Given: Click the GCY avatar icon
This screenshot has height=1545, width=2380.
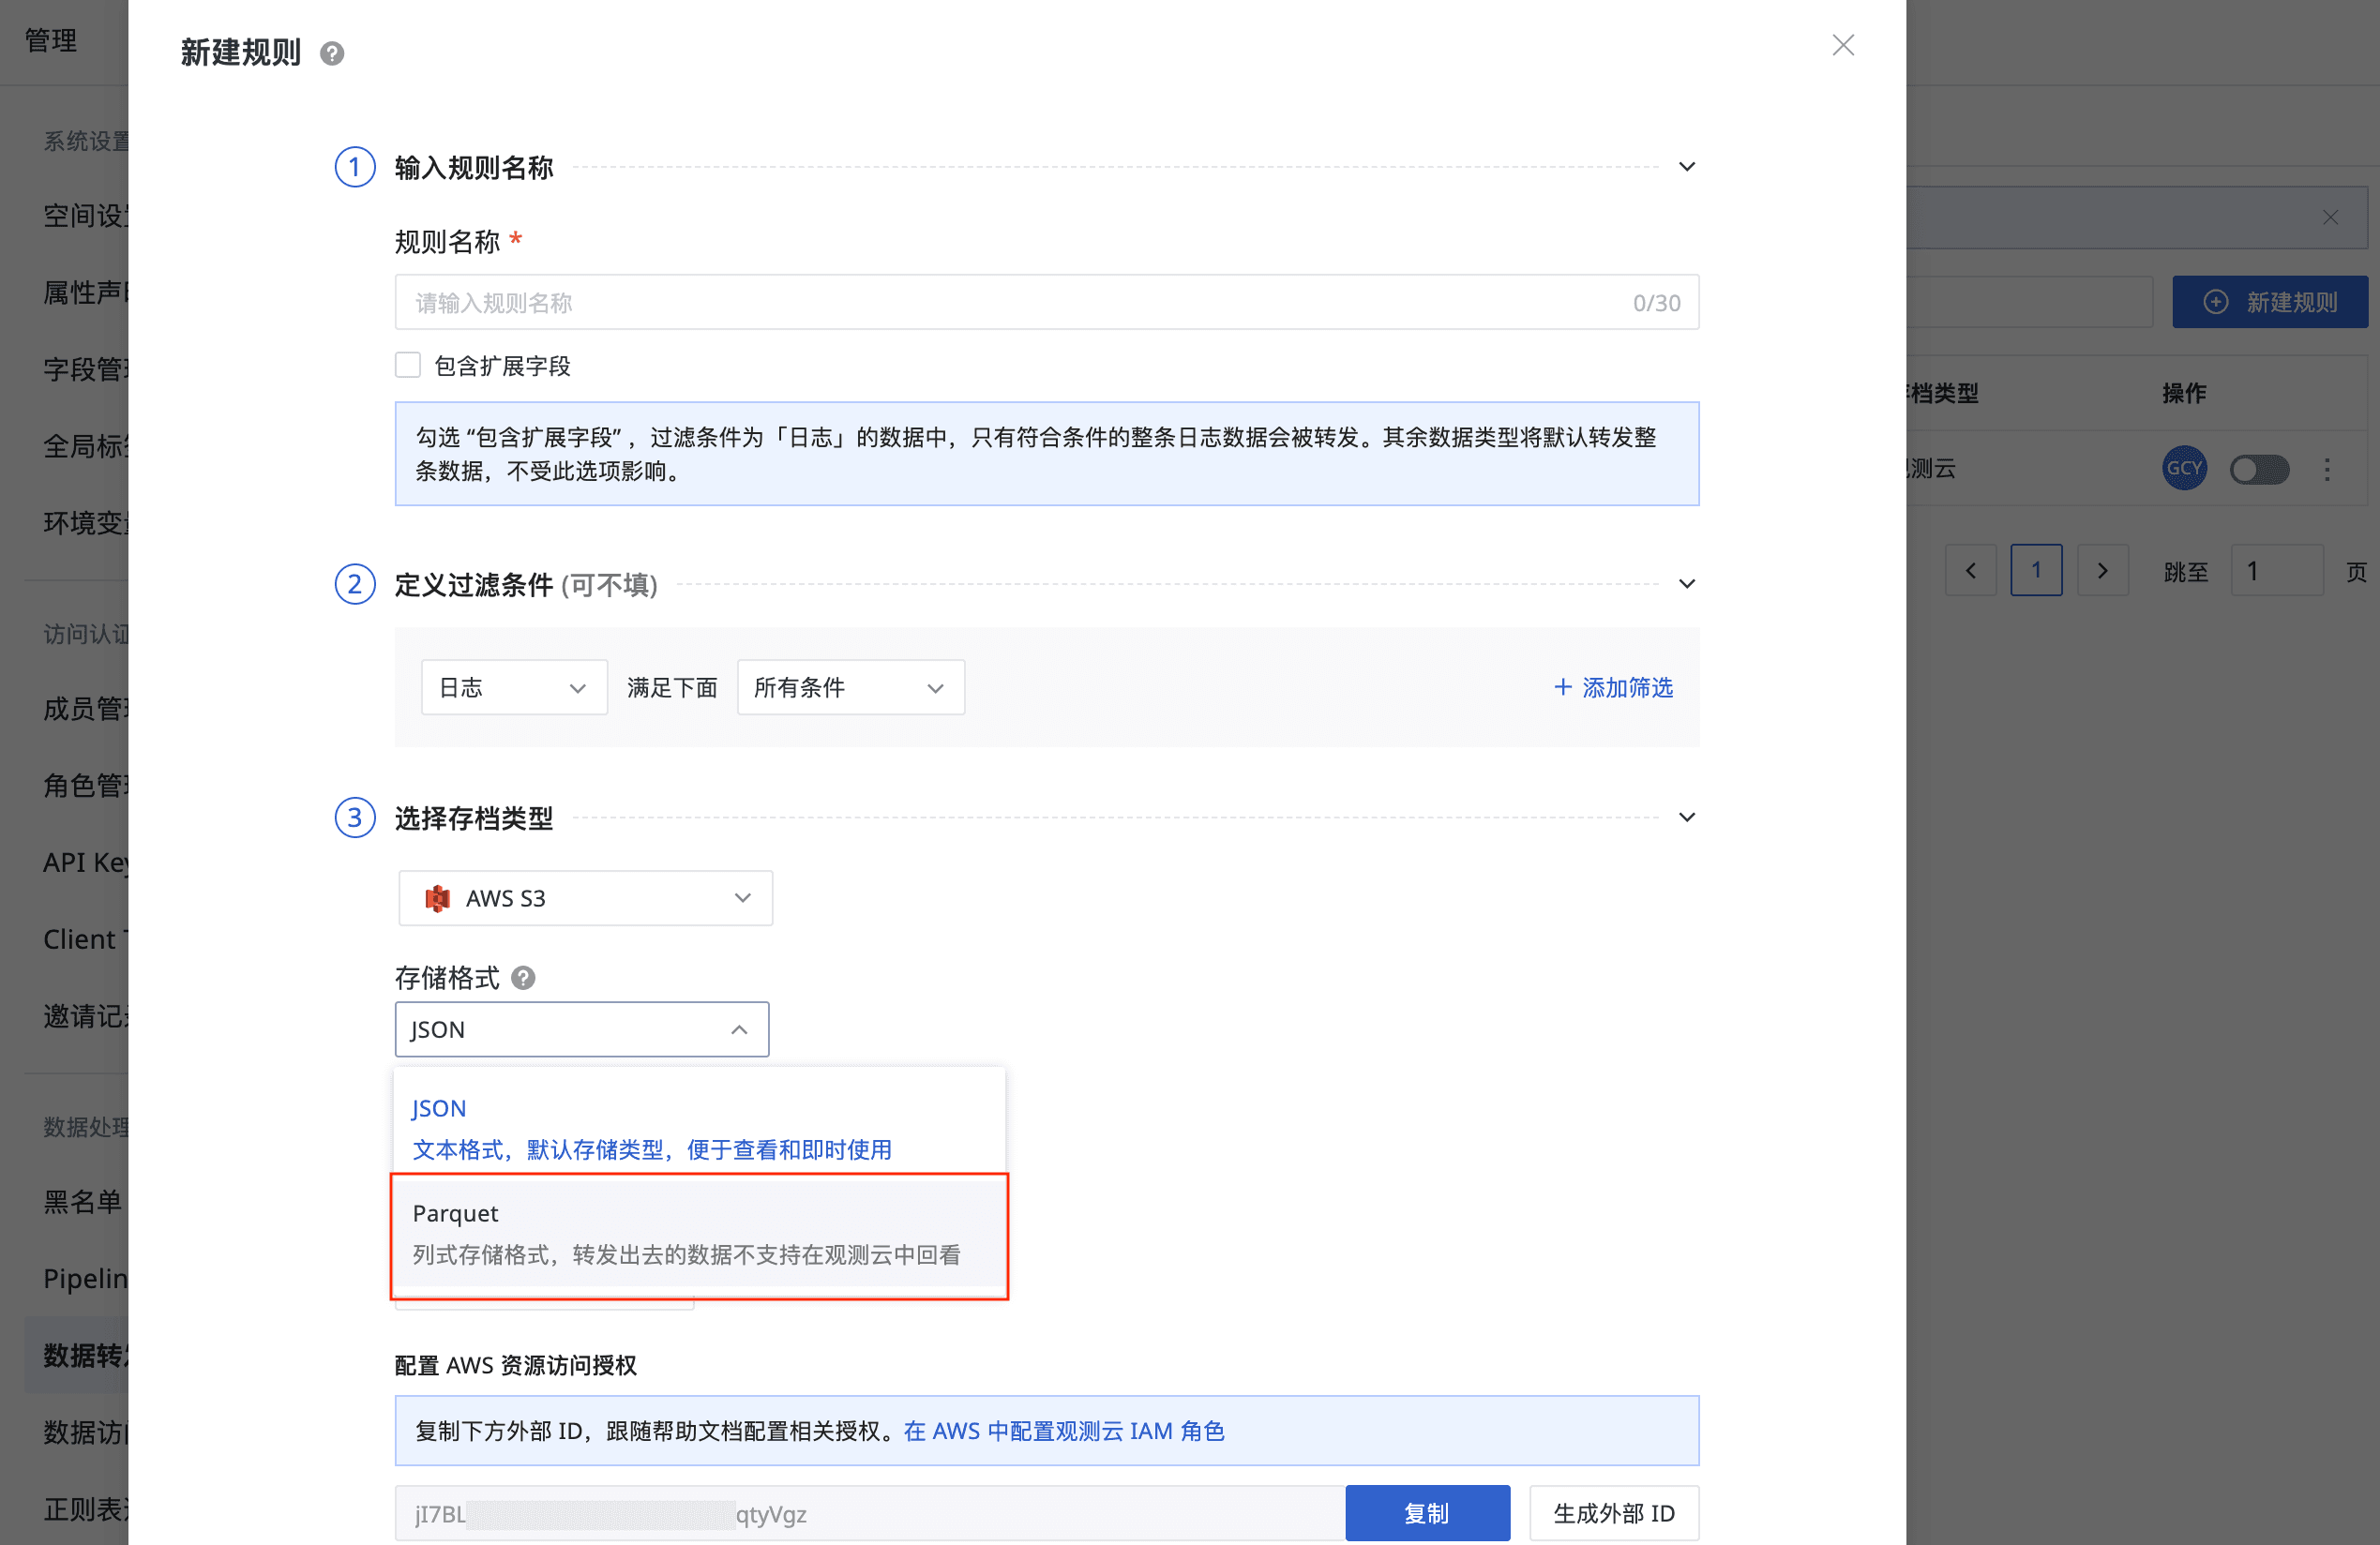Looking at the screenshot, I should coord(2183,468).
